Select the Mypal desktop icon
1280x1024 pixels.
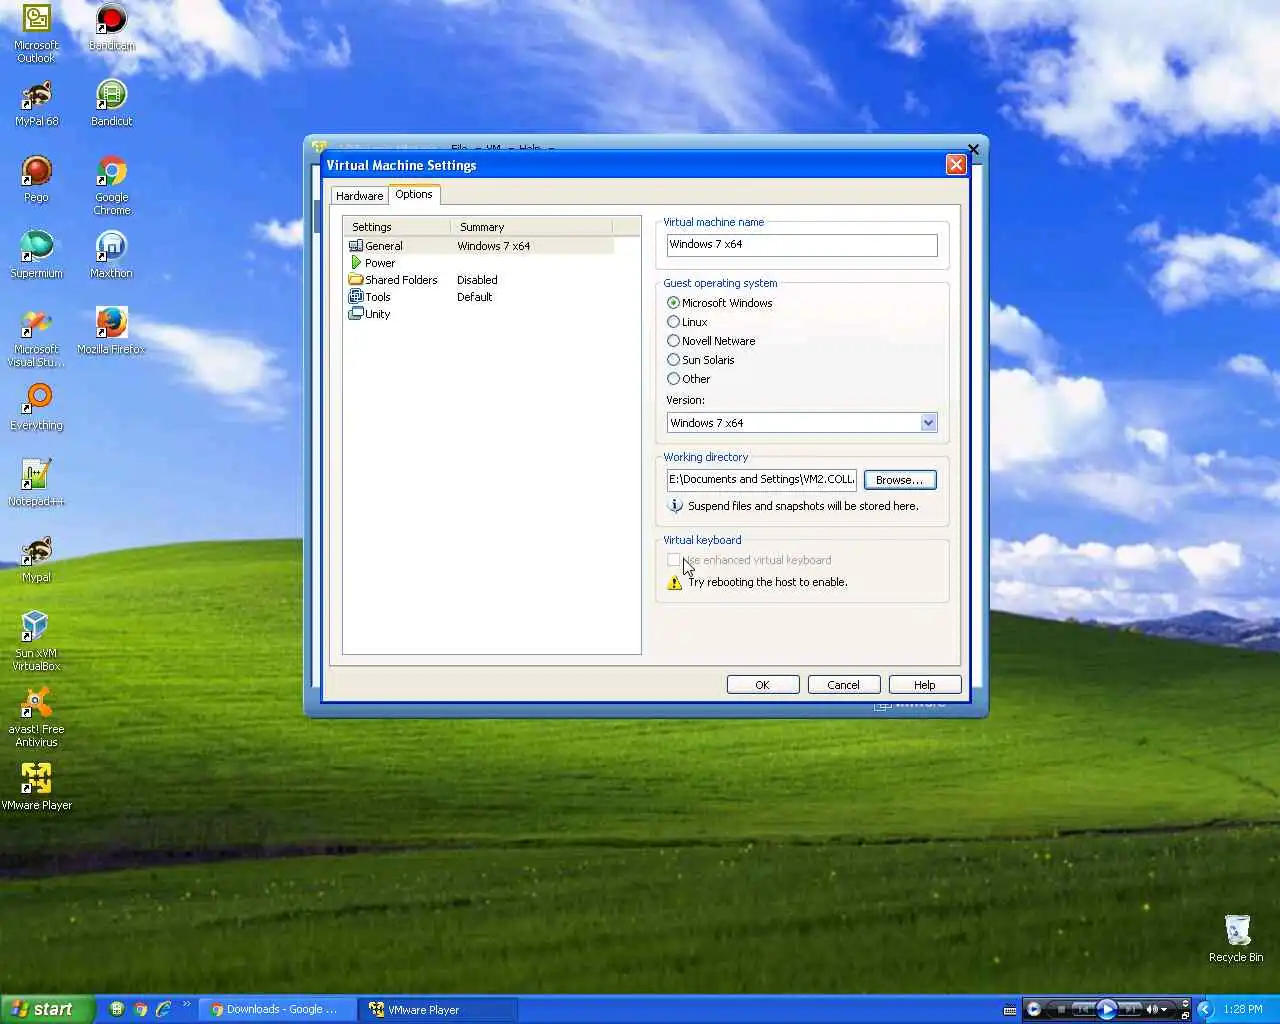[36, 559]
